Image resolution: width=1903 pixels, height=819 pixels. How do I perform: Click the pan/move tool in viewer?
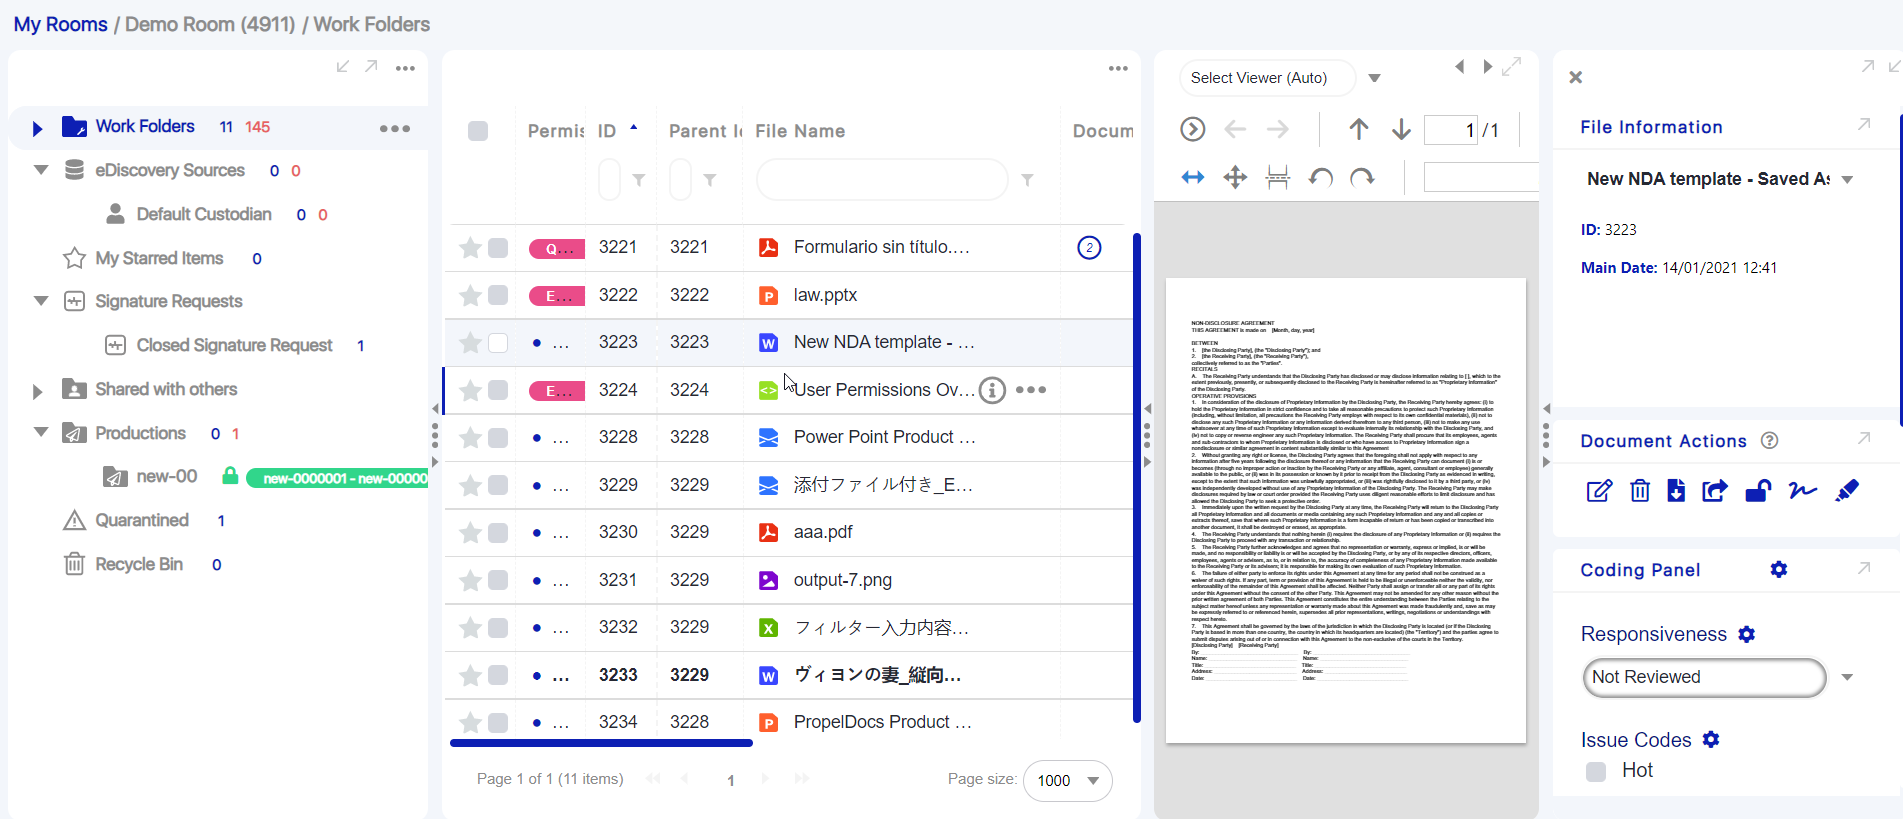tap(1235, 178)
